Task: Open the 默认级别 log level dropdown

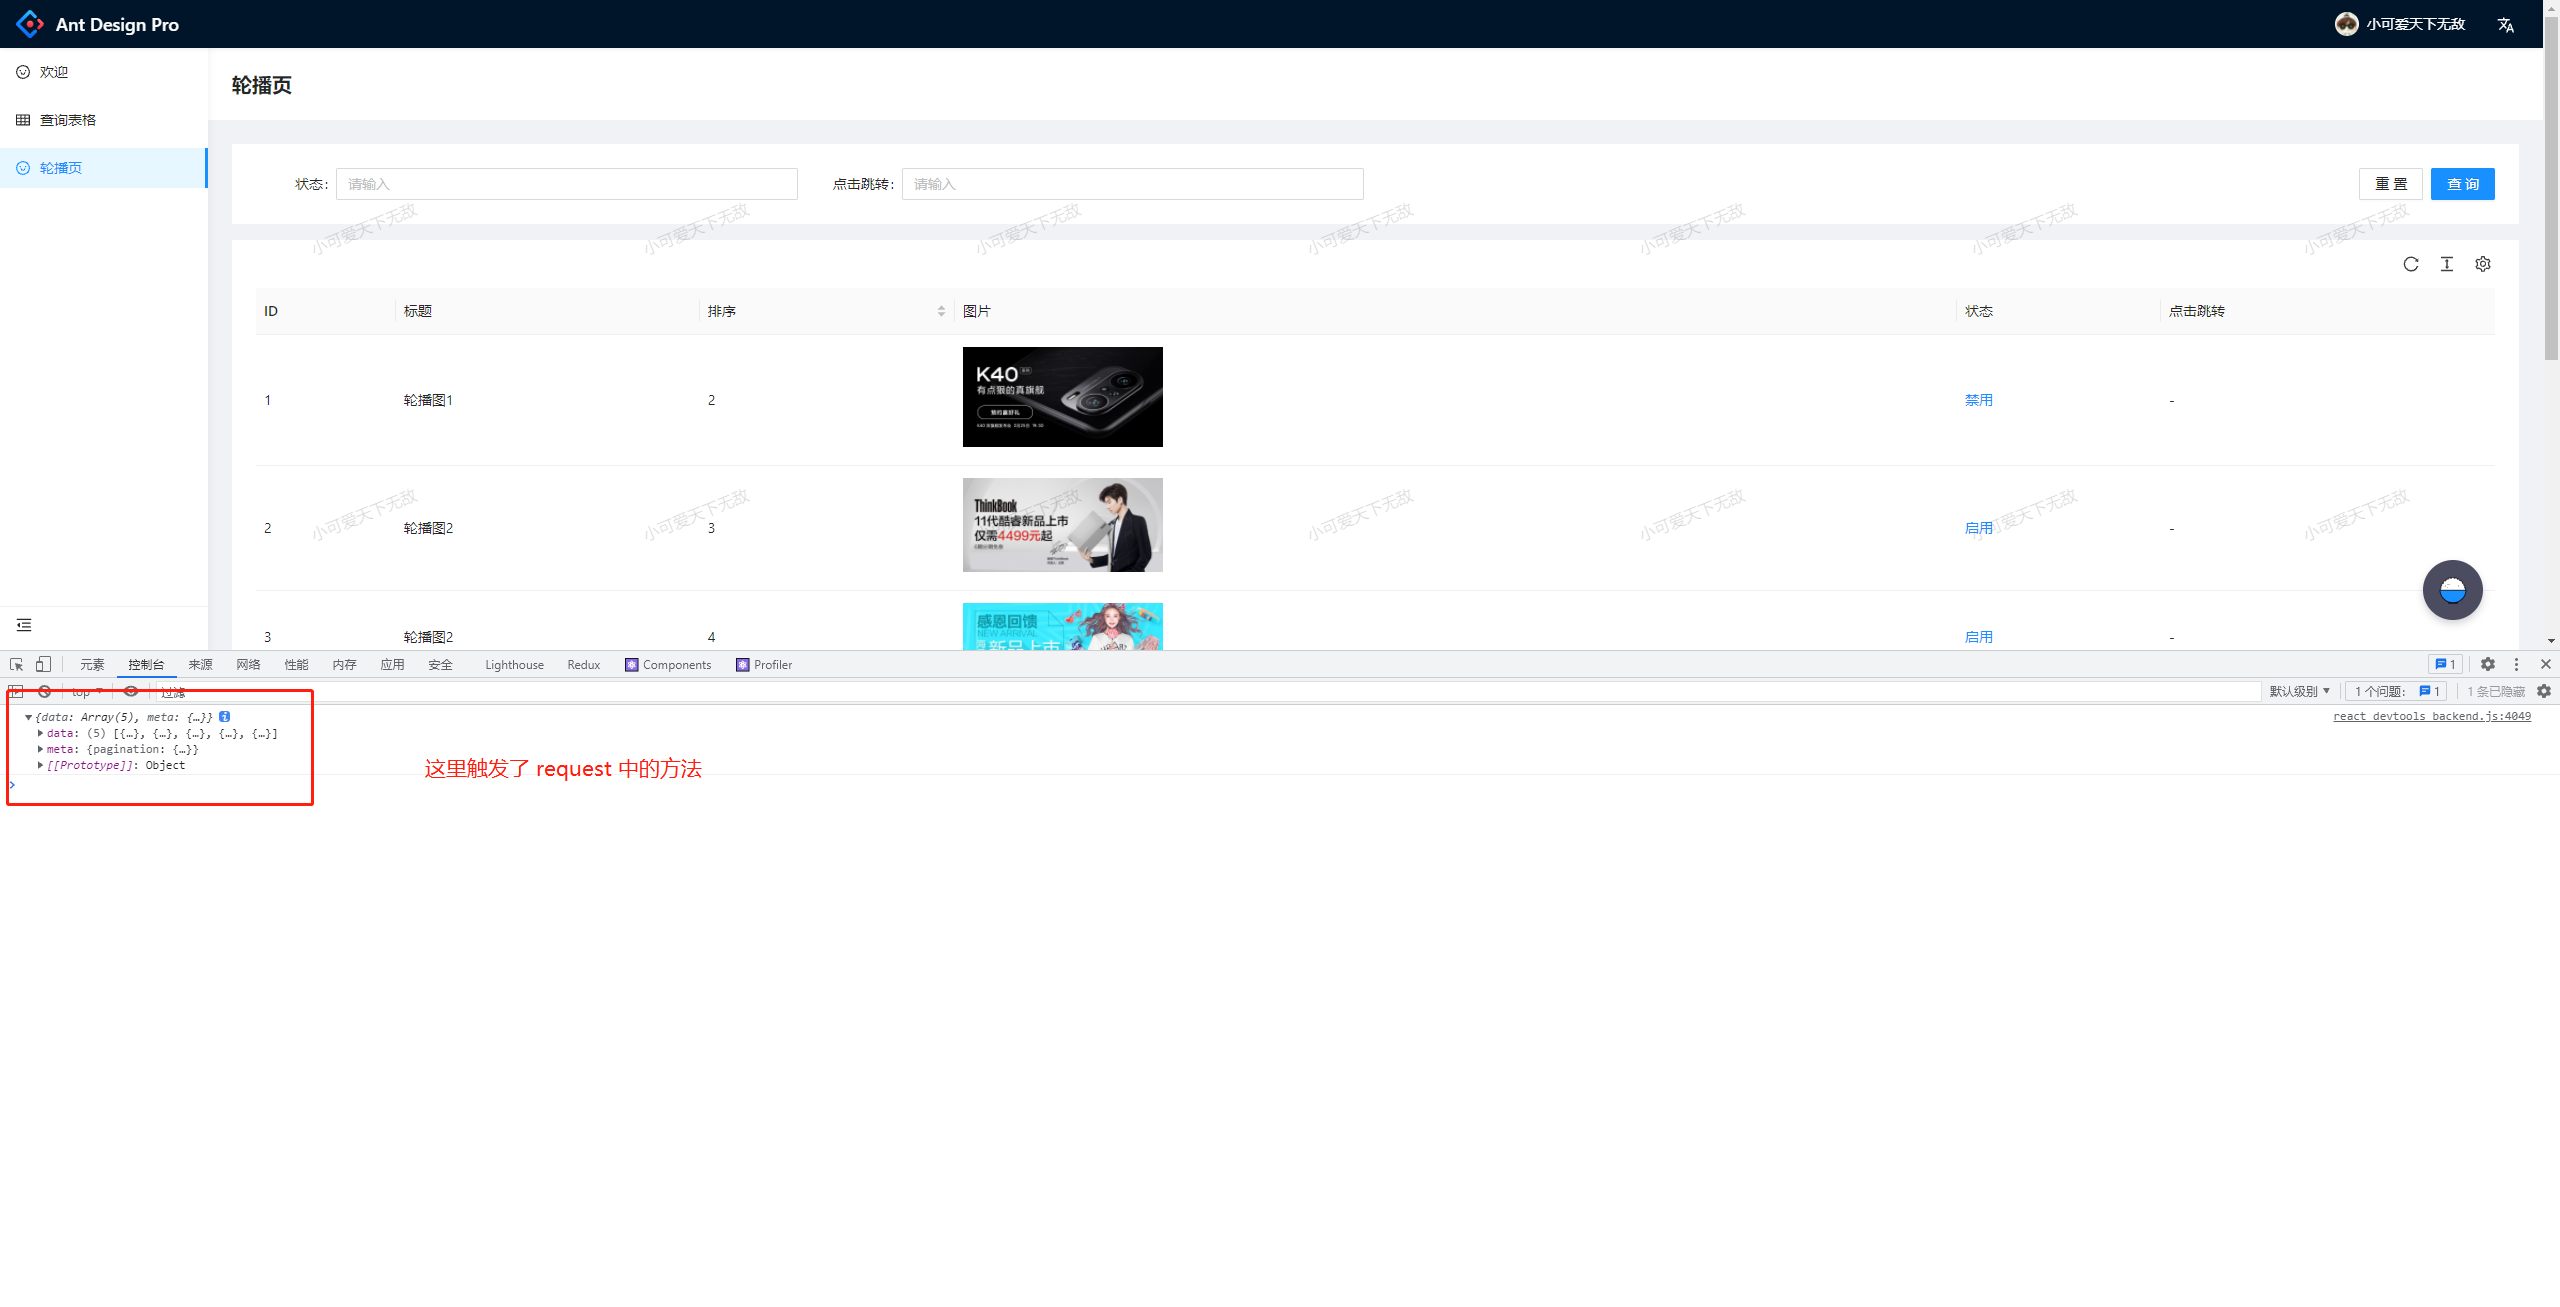Action: click(2297, 691)
